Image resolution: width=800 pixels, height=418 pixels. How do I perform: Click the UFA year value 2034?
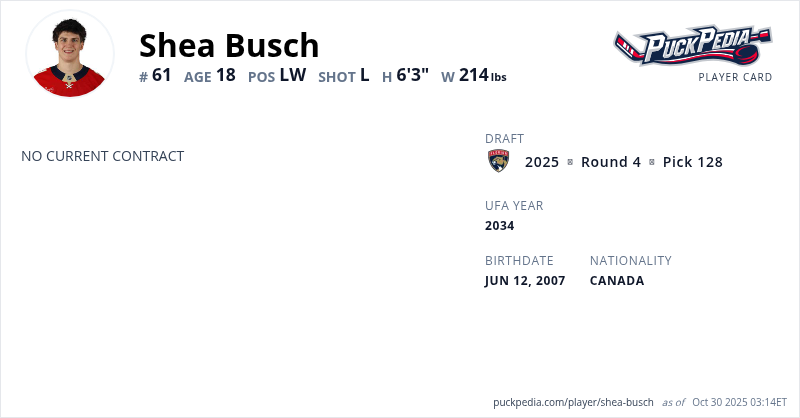point(499,225)
